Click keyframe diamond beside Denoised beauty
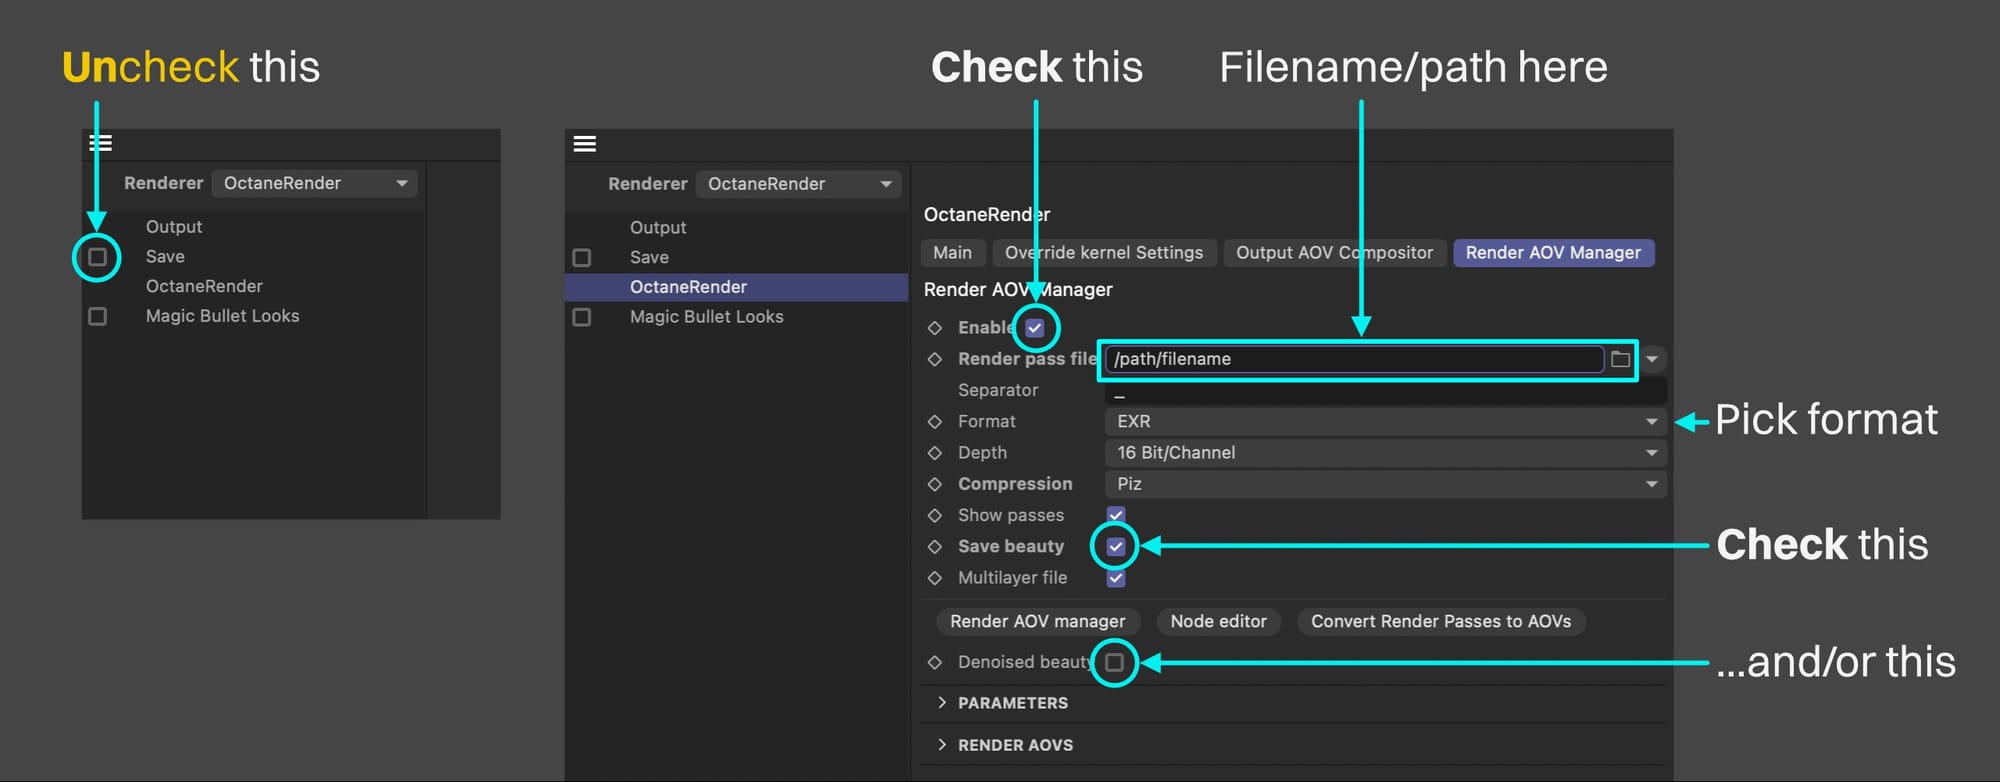 tap(935, 662)
